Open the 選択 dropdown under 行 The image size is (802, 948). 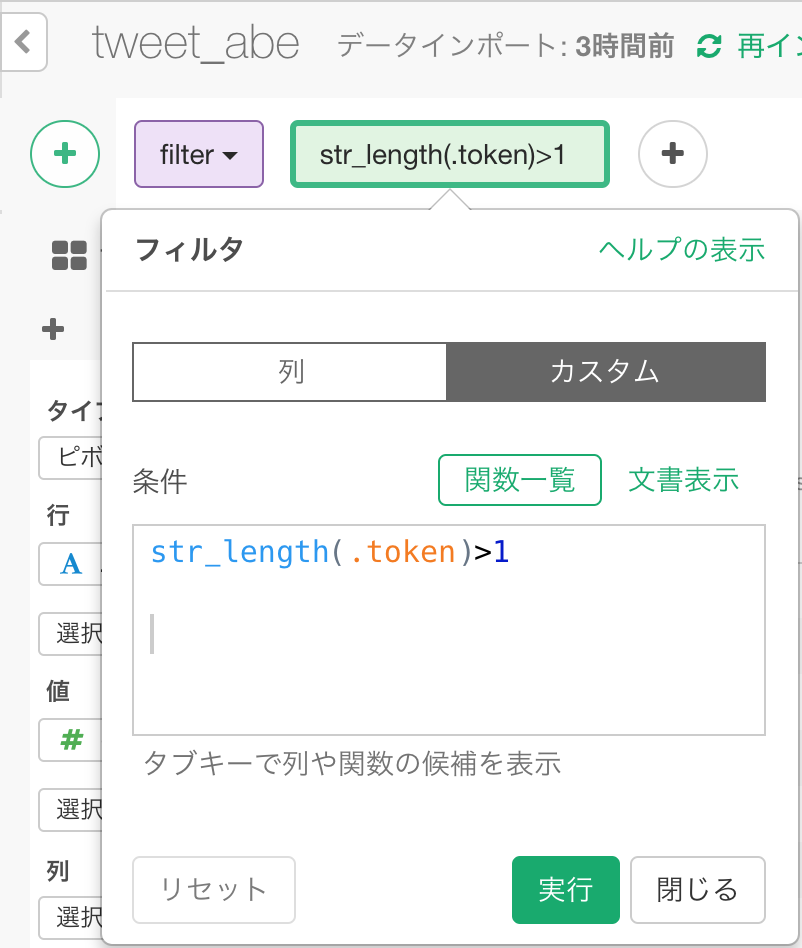click(71, 634)
